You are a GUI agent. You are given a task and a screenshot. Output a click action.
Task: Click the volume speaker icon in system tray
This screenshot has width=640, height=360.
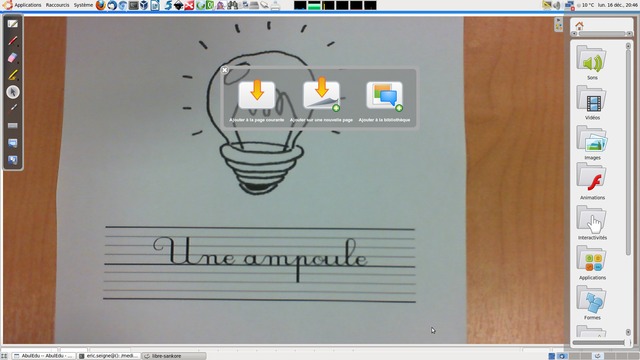(557, 5)
